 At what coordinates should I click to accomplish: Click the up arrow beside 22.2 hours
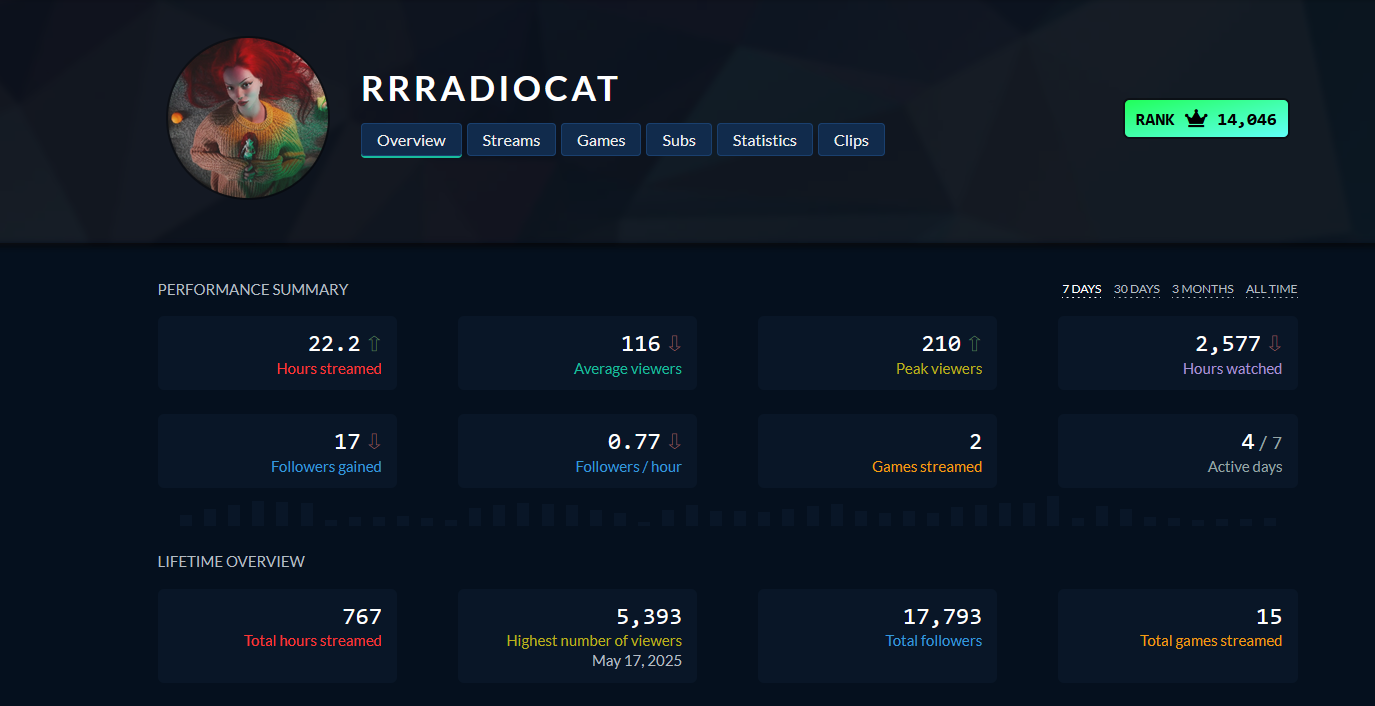375,344
